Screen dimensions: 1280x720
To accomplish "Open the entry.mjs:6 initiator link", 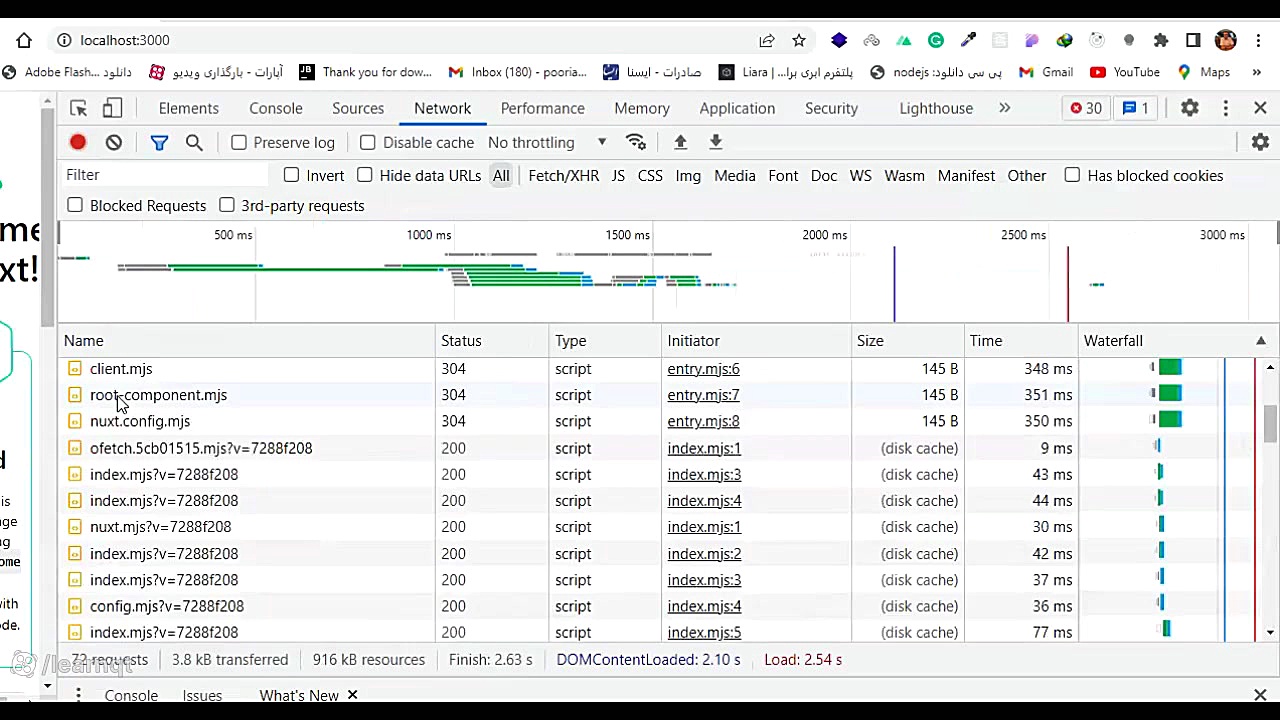I will pos(703,369).
